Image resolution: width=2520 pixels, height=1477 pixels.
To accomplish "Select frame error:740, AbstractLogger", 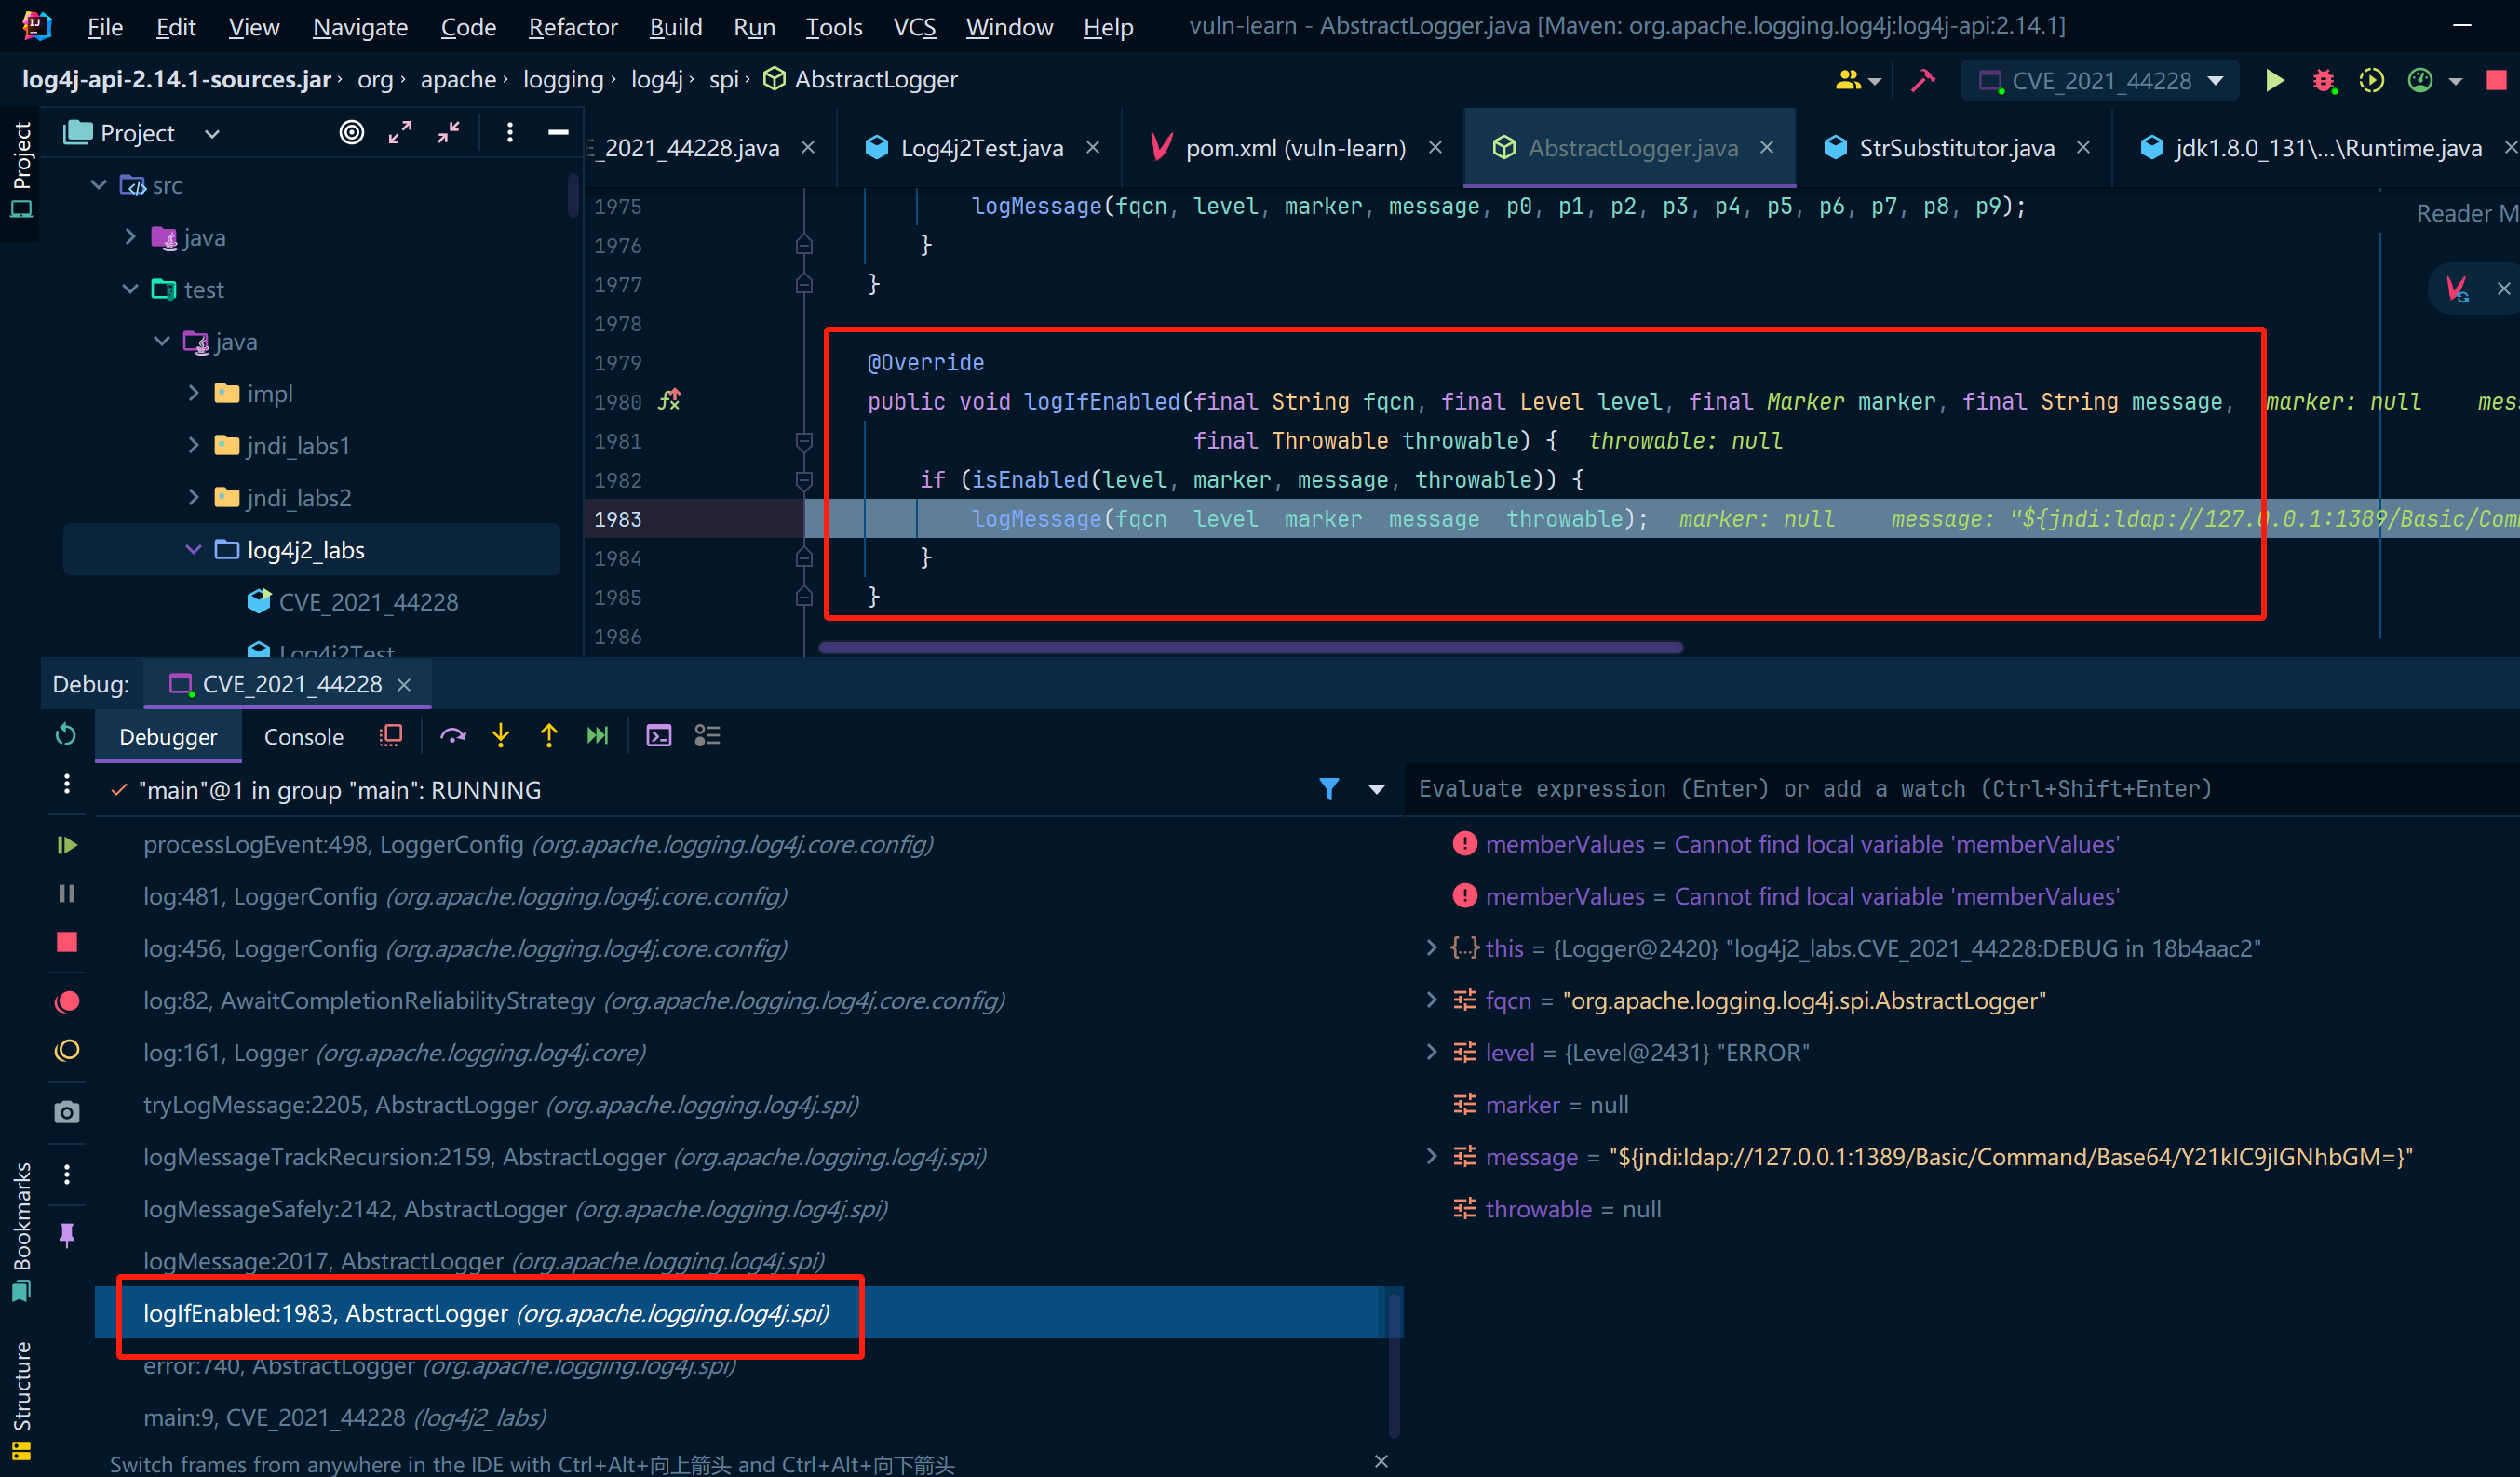I will coord(439,1365).
